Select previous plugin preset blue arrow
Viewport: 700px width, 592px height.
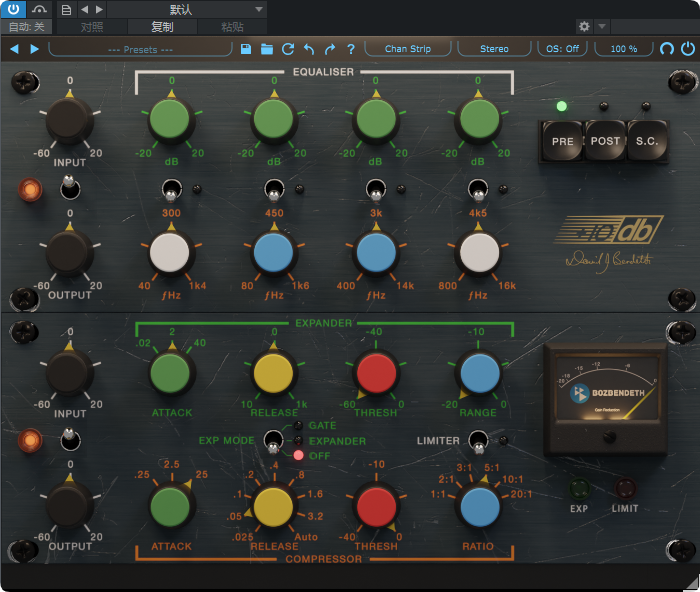14,49
